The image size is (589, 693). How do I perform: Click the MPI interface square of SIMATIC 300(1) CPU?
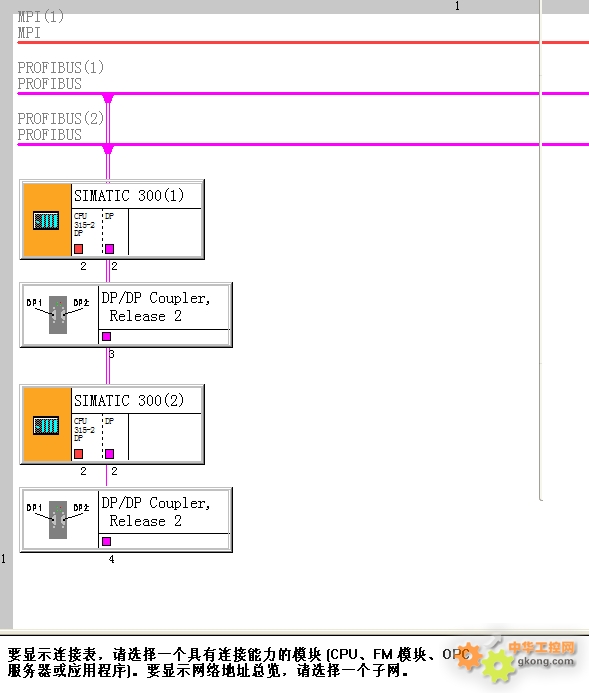pyautogui.click(x=79, y=249)
